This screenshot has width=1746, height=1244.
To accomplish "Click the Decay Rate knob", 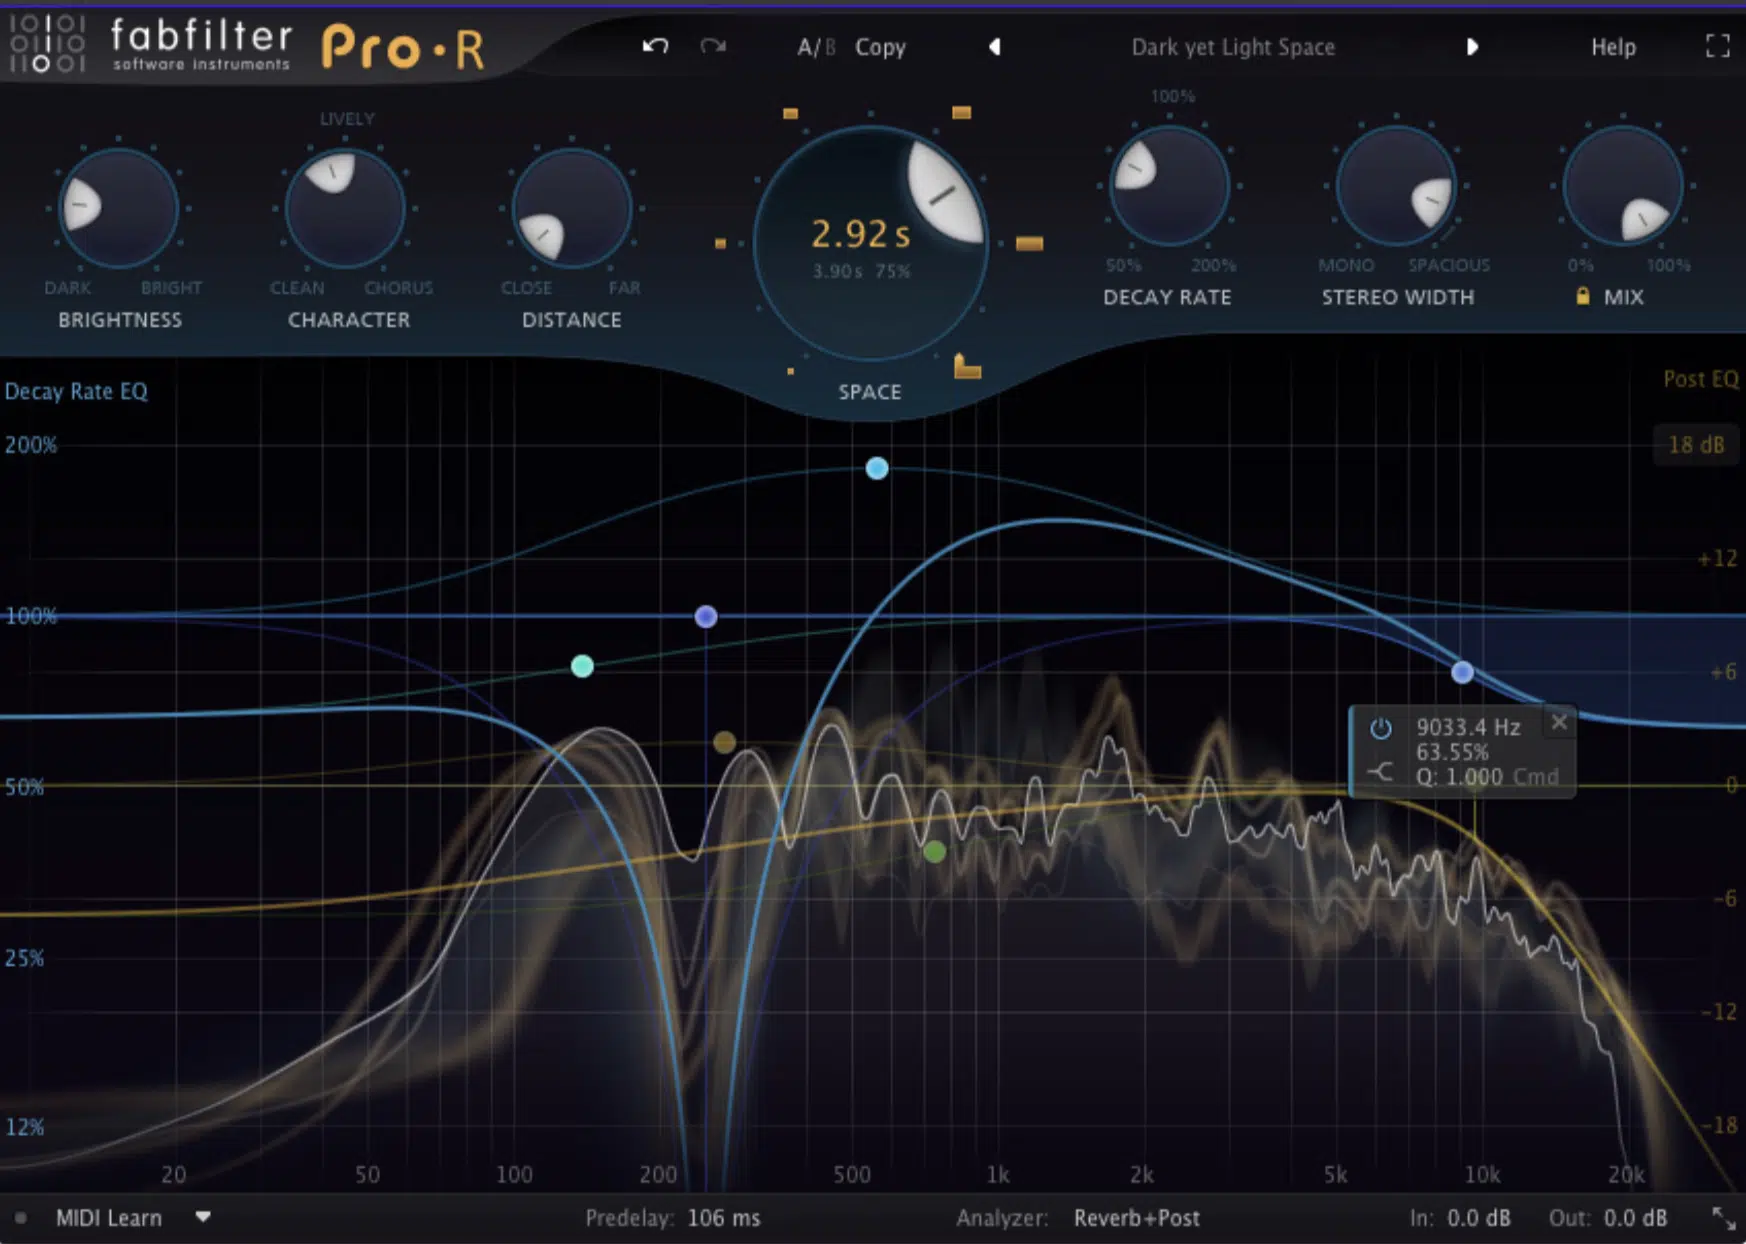I will (1169, 185).
